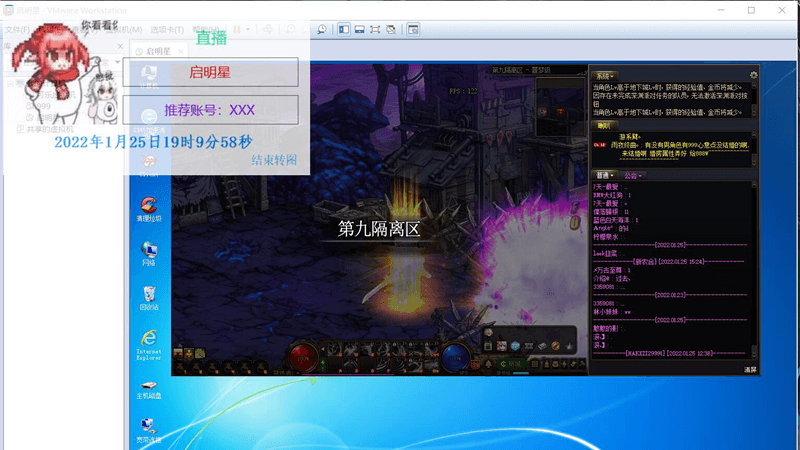Screen dimensions: 800x450
Task: Click the green 商城 shop button in game
Action: coord(511,364)
